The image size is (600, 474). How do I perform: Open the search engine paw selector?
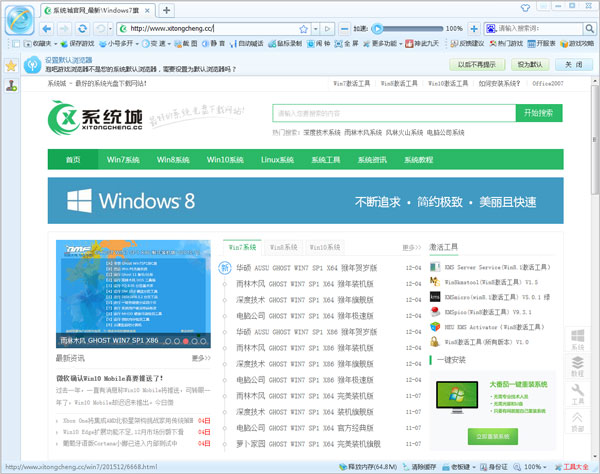pyautogui.click(x=491, y=29)
